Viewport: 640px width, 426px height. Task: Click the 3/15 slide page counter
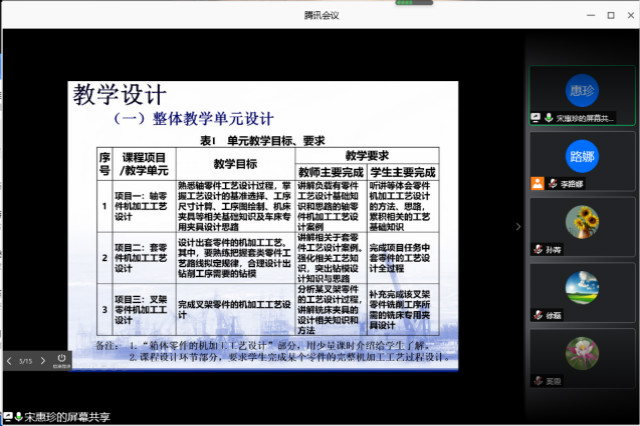click(27, 360)
